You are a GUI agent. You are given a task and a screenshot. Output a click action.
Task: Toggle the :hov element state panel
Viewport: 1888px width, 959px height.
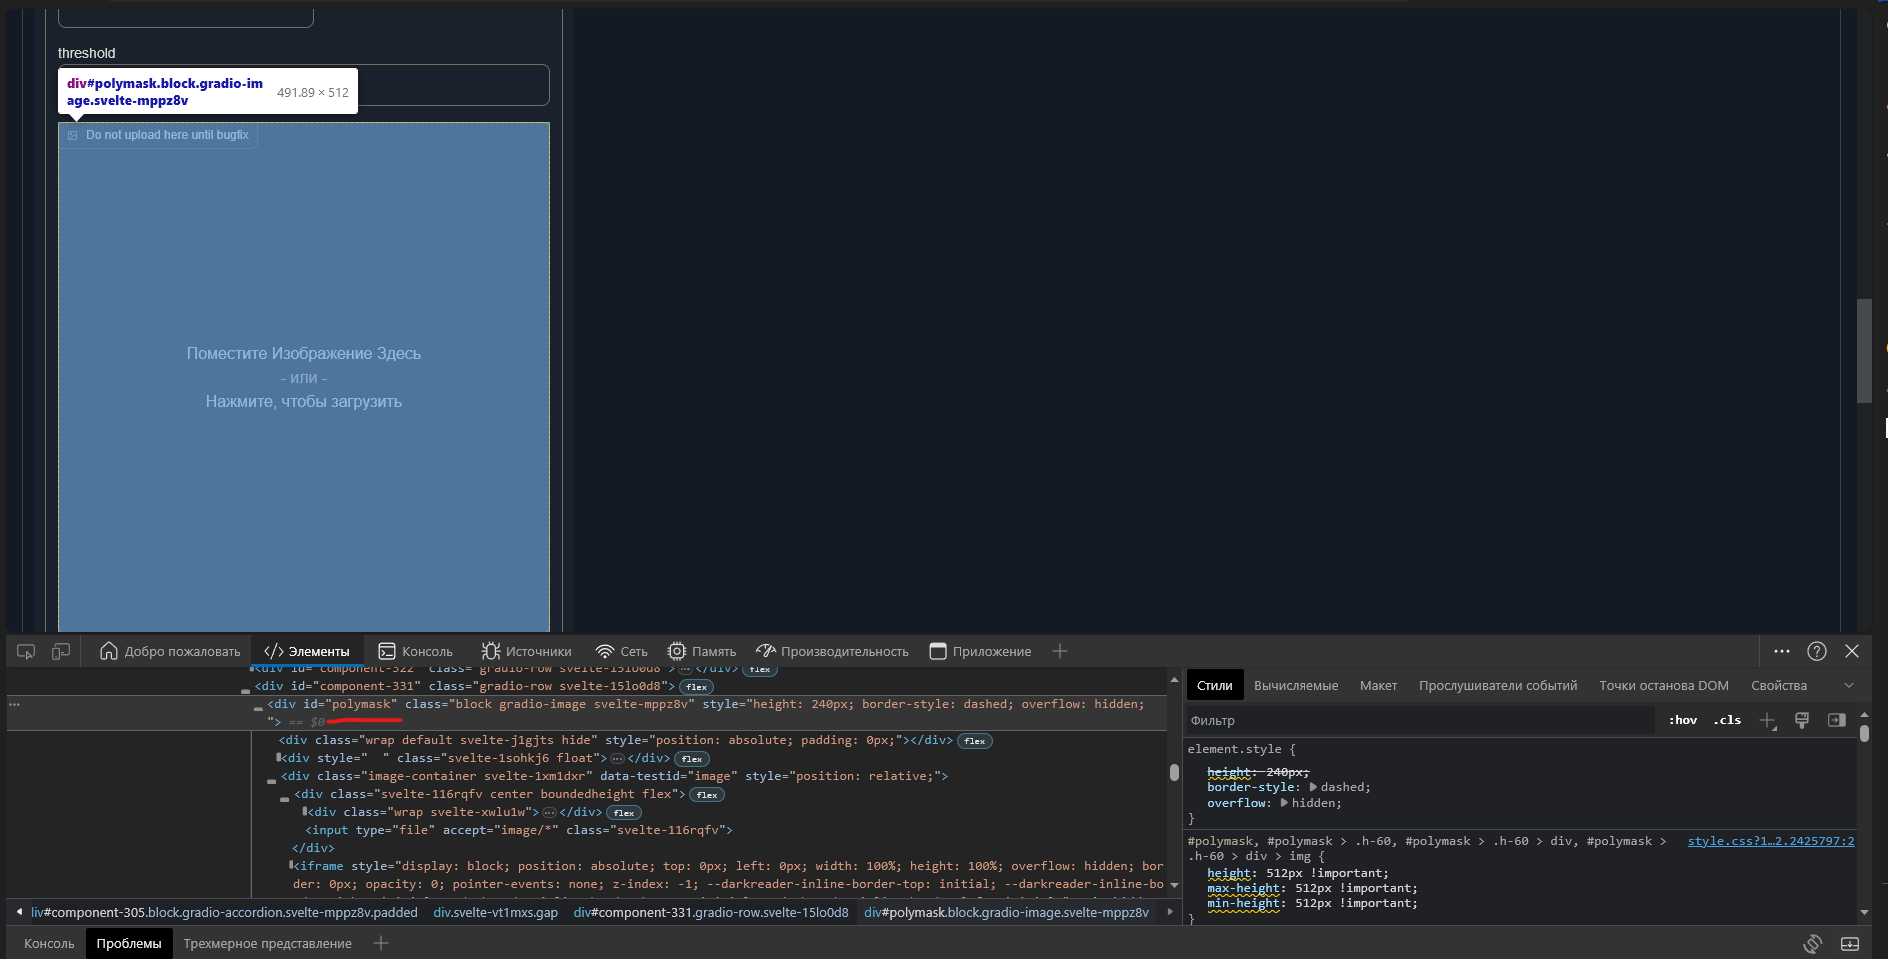[1683, 720]
